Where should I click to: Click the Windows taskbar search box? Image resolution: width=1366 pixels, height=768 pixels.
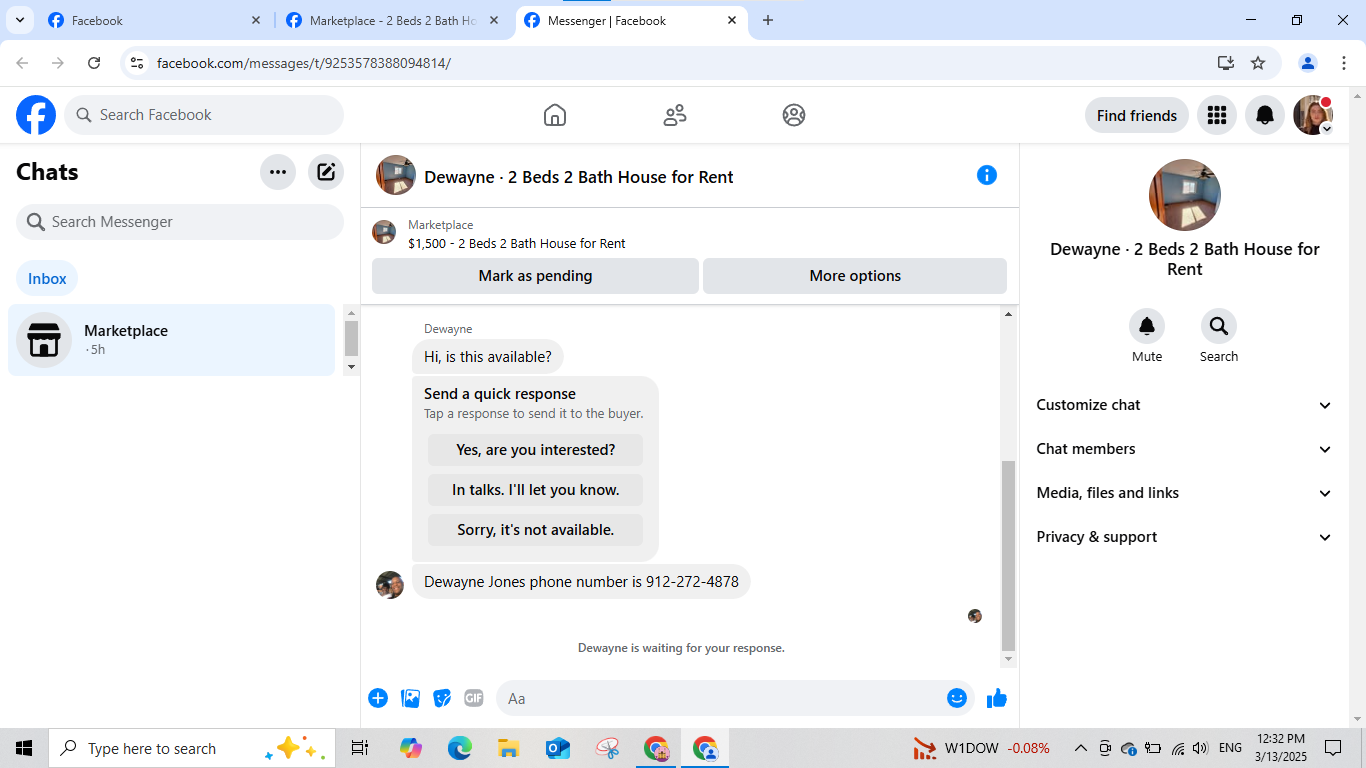(192, 748)
